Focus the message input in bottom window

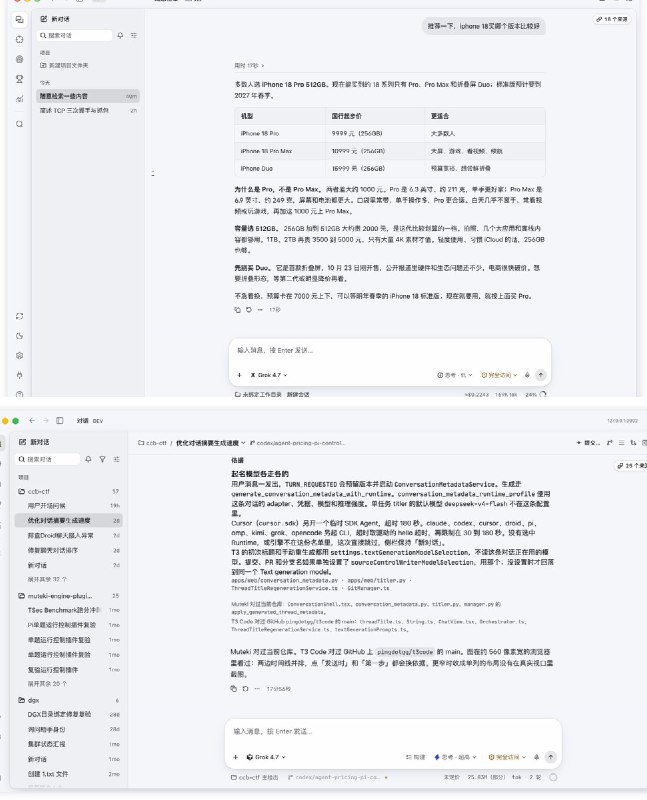click(x=393, y=732)
